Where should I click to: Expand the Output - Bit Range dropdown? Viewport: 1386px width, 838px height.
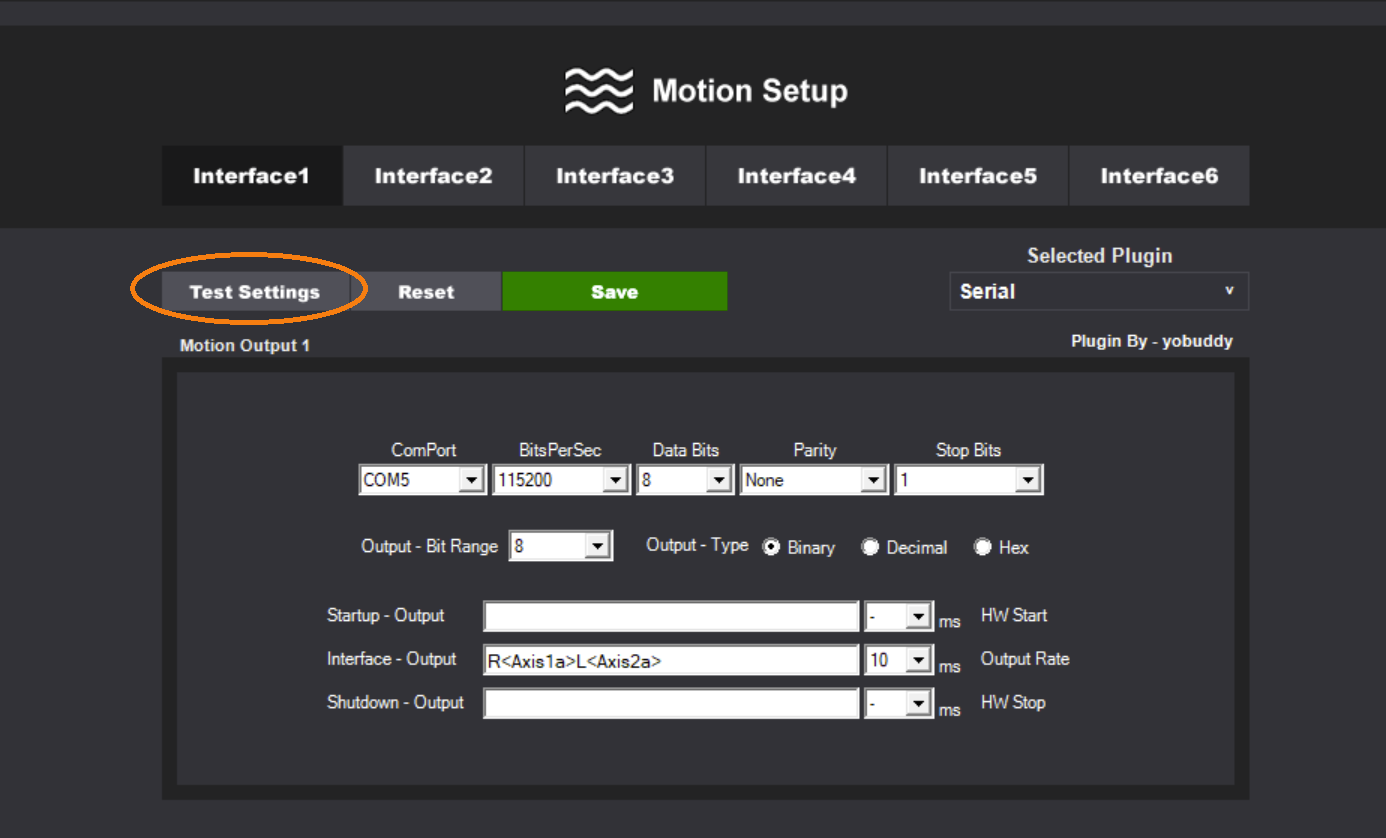597,547
